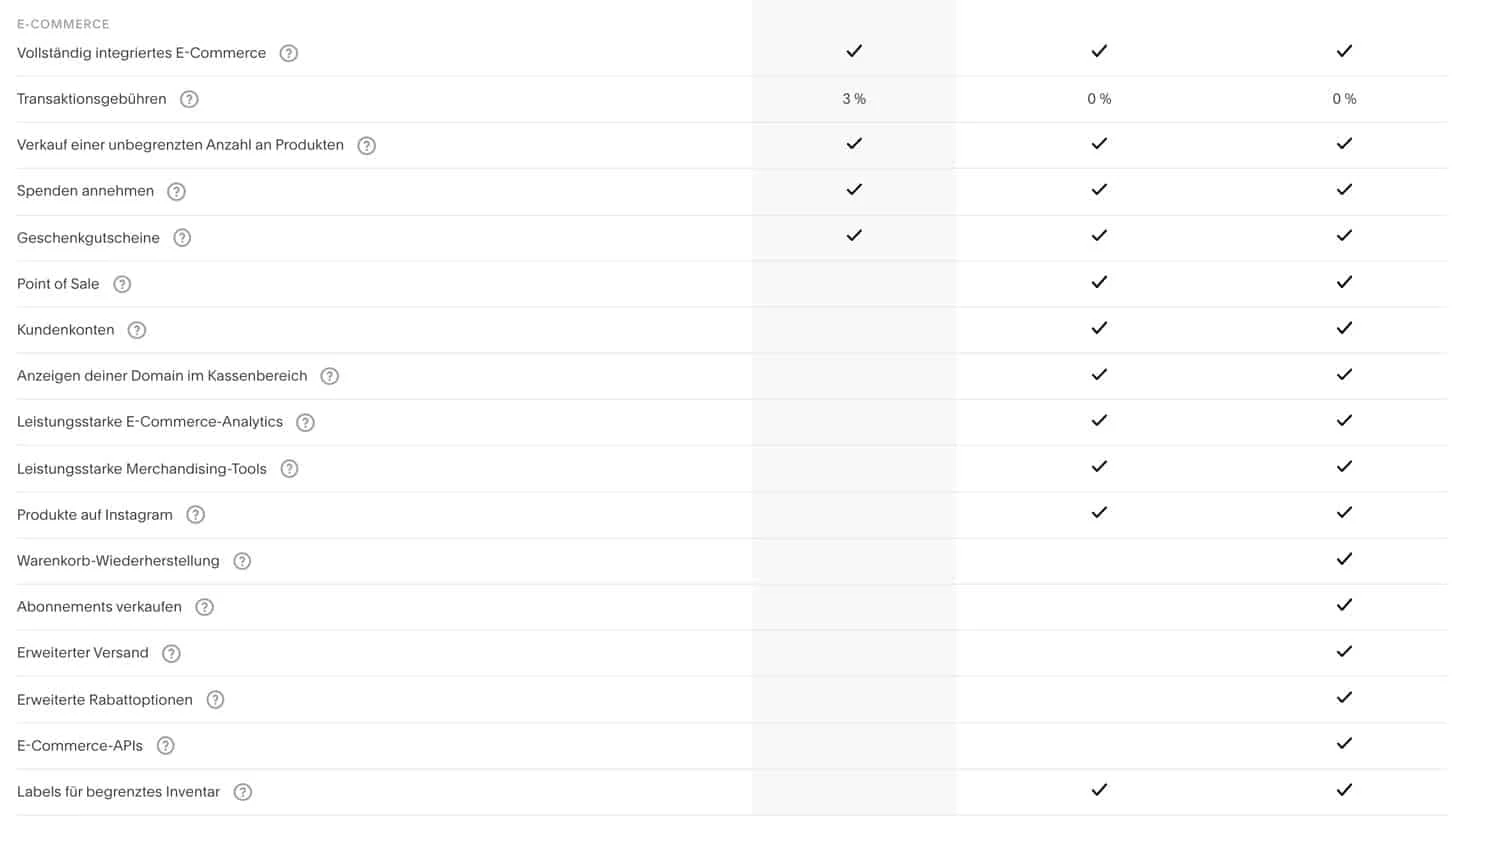Open the help icon next to Transaktionsgebühren
Viewport: 1500px width, 846px height.
click(190, 99)
